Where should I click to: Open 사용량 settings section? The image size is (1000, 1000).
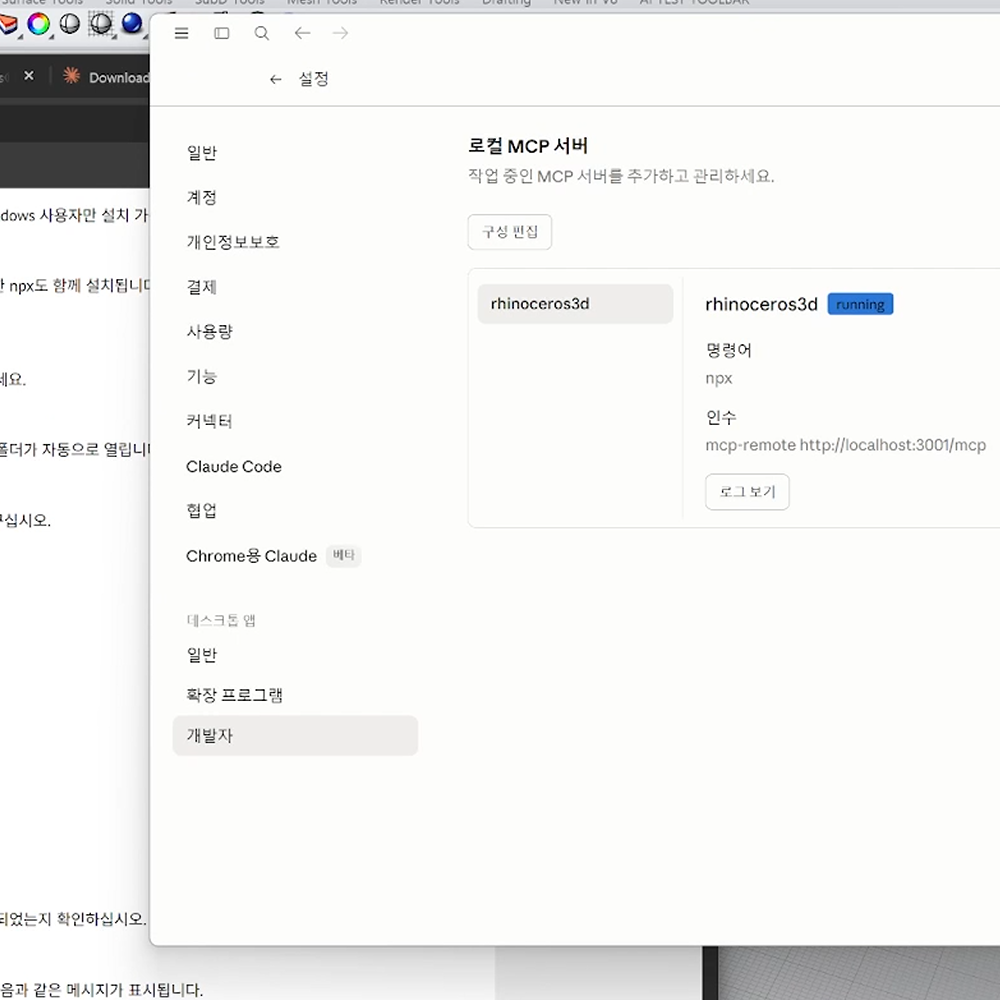209,332
